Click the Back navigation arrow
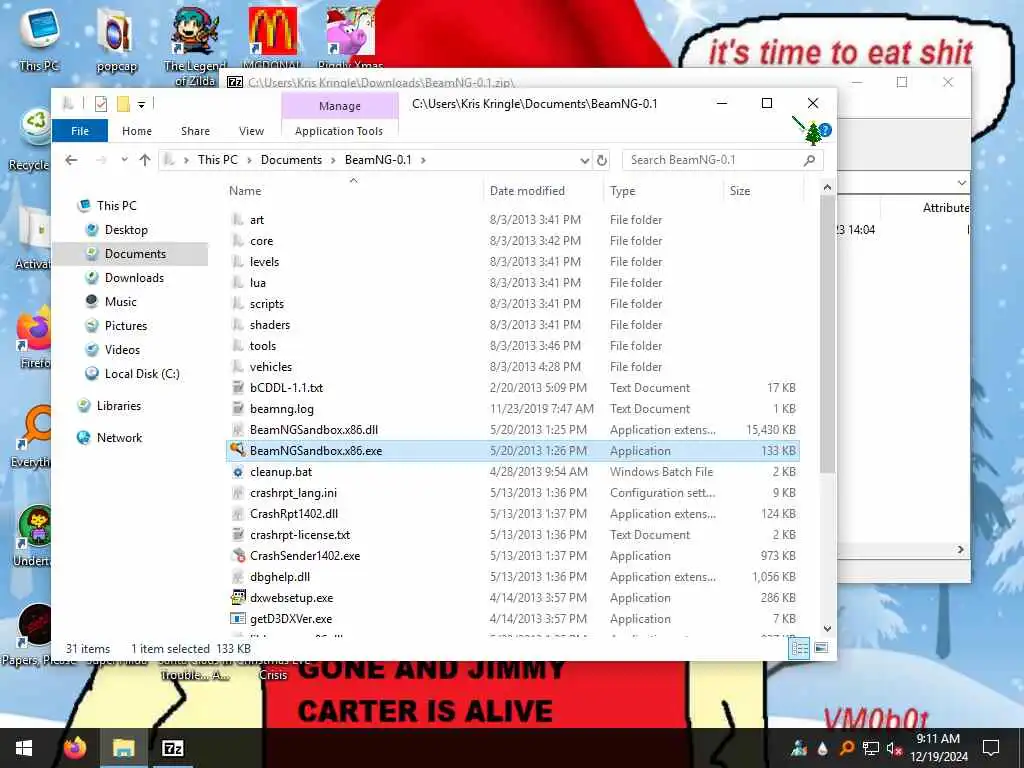 click(71, 160)
